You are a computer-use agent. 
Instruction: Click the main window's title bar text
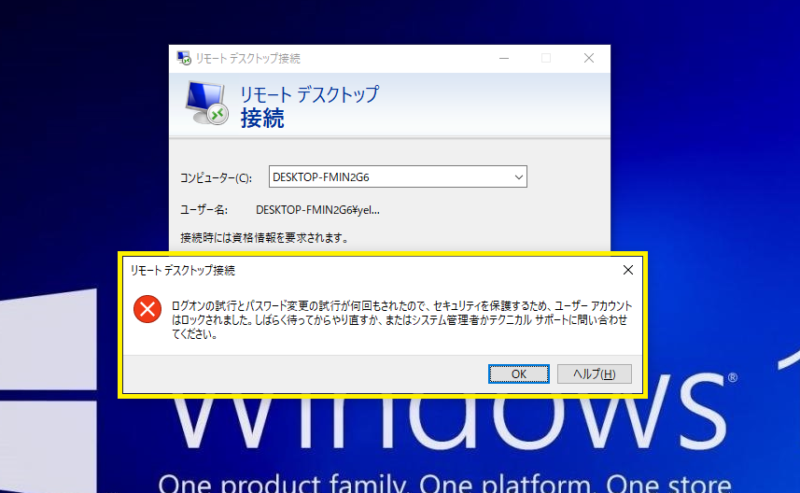coord(248,58)
